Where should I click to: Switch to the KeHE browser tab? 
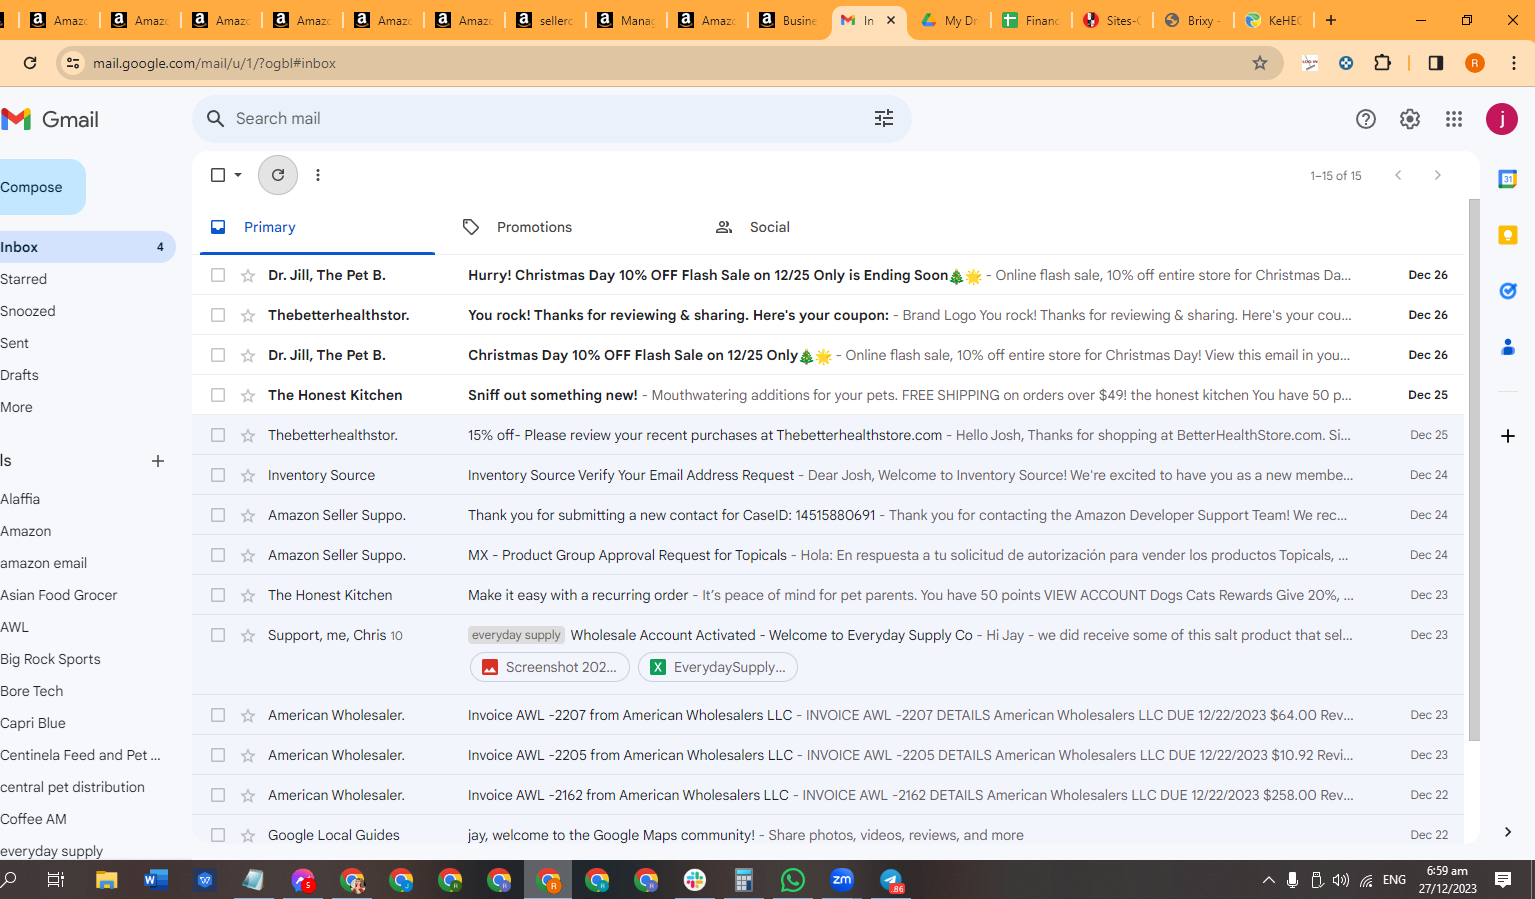tap(1274, 20)
